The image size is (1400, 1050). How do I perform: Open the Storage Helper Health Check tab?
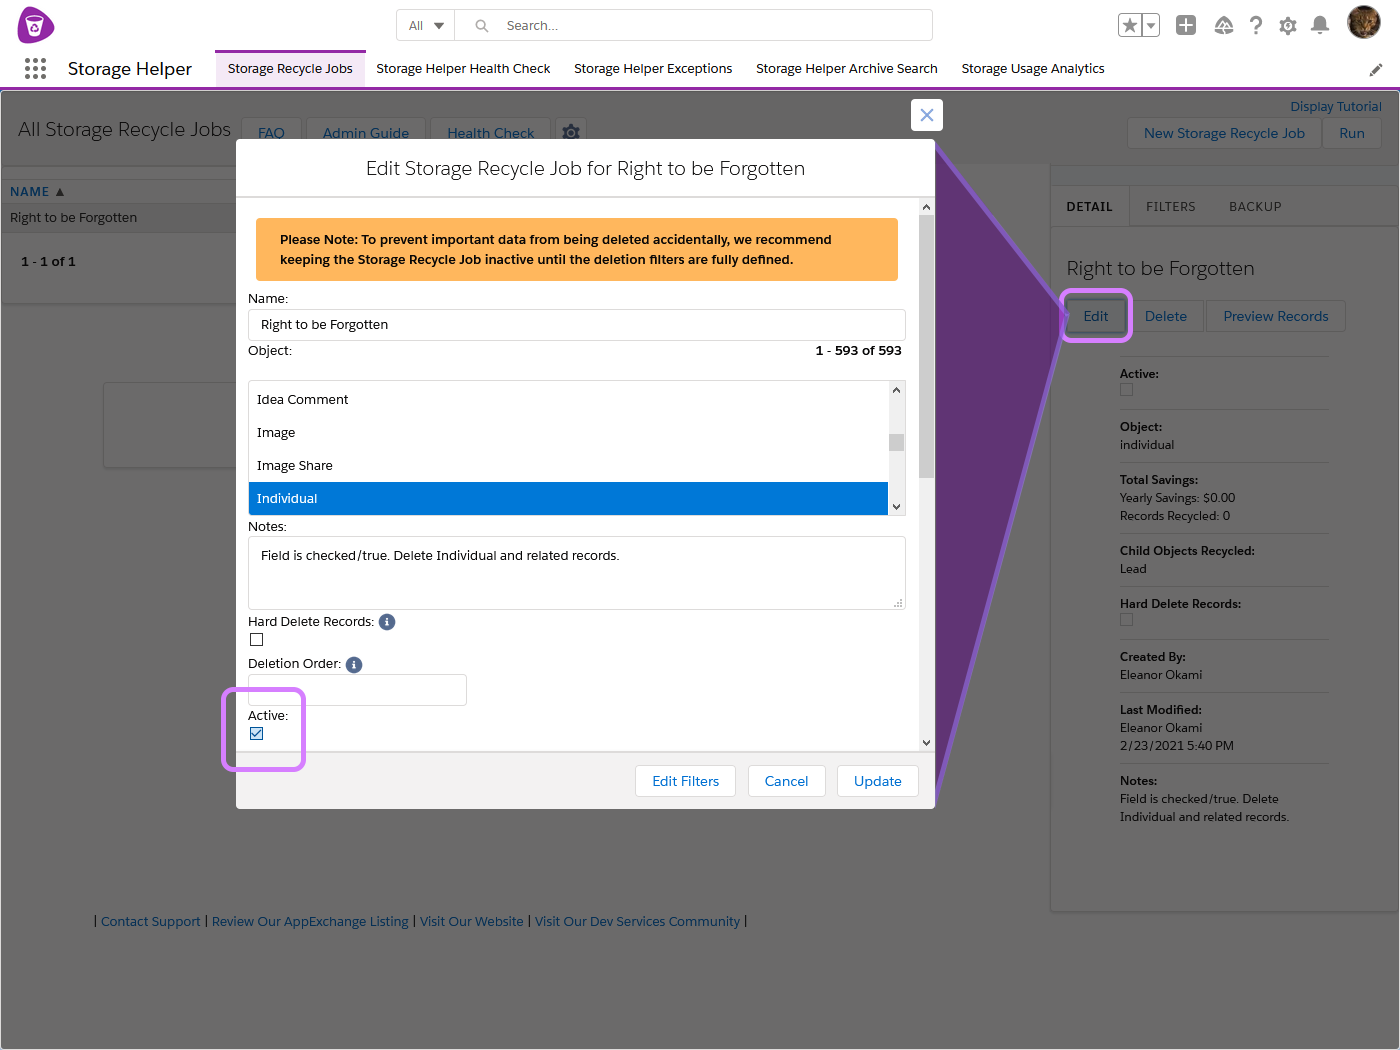pyautogui.click(x=463, y=69)
